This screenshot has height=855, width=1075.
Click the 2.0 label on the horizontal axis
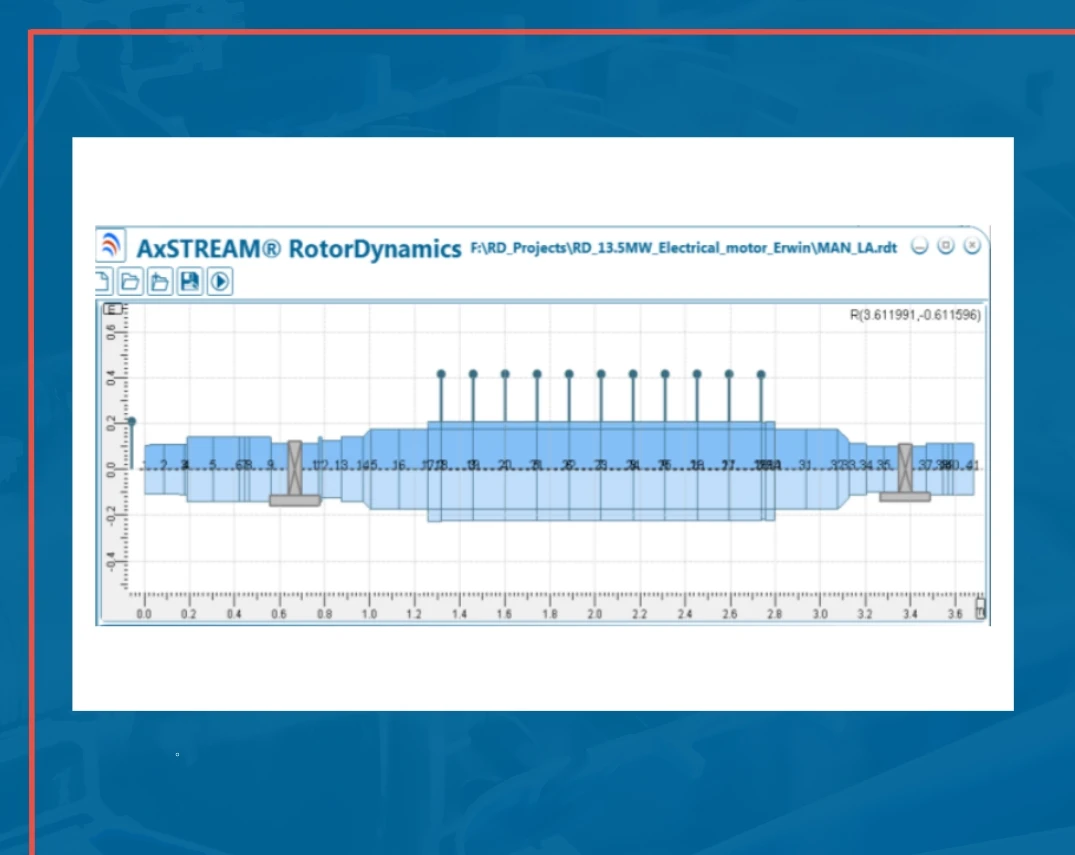(x=594, y=614)
